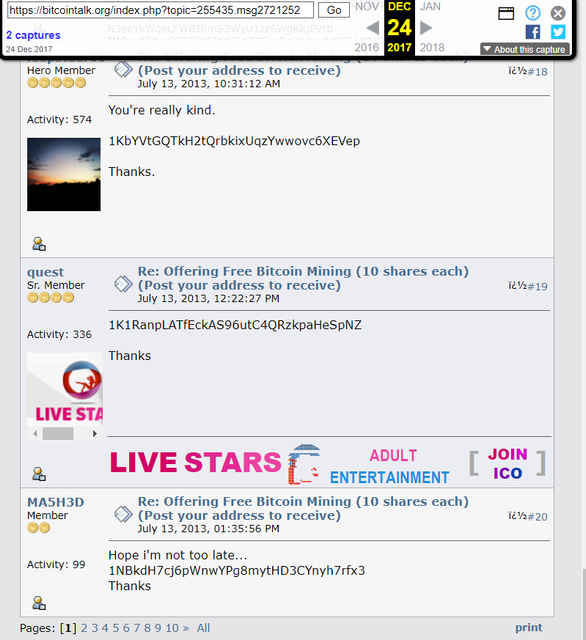Viewport: 586px width, 640px height.
Task: Click the Wayback URL input field
Action: tap(160, 10)
